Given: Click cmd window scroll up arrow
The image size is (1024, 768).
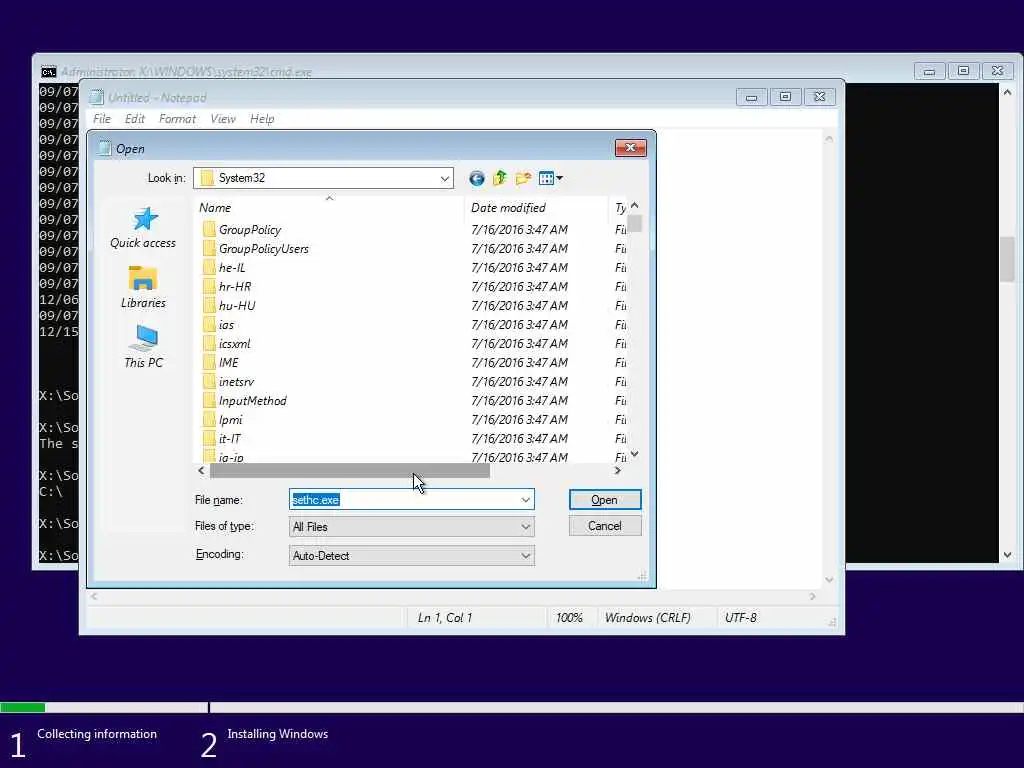Looking at the screenshot, I should pos(1007,93).
